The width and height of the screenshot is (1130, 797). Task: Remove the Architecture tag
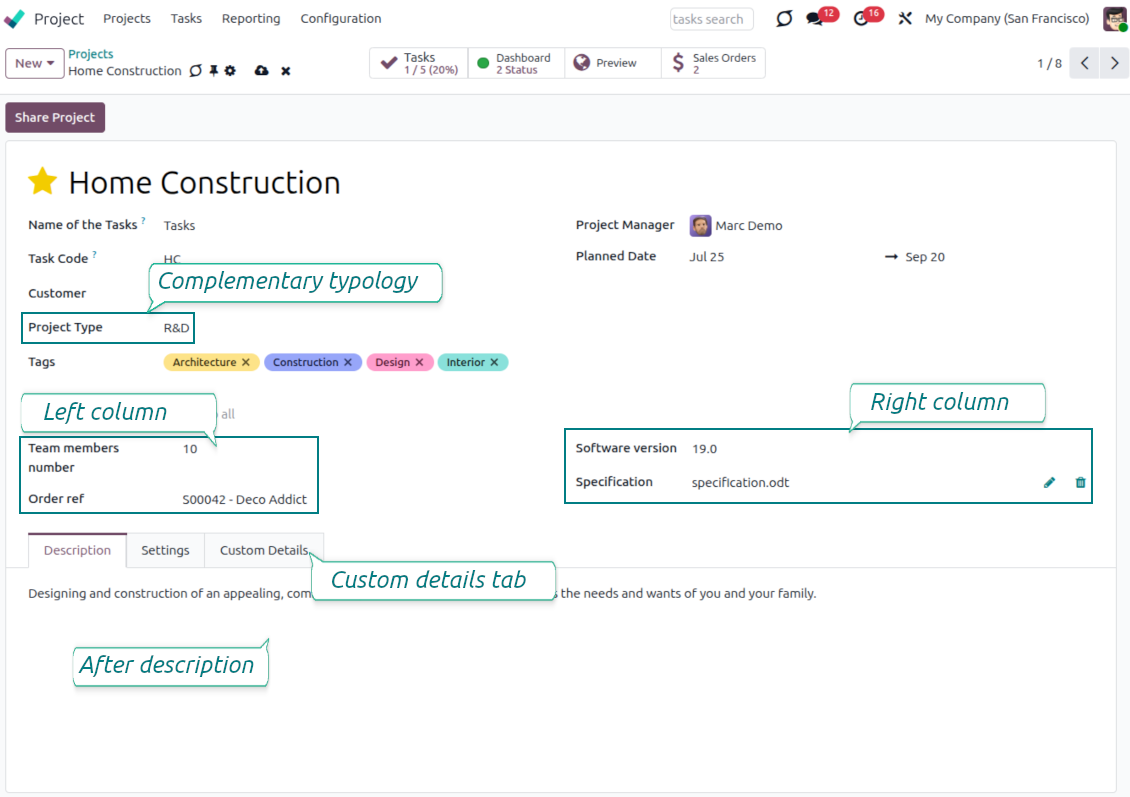click(246, 363)
